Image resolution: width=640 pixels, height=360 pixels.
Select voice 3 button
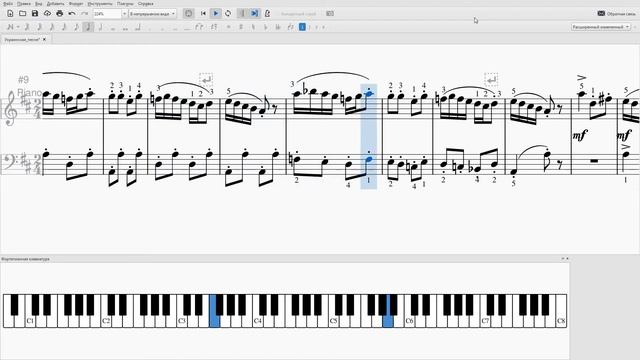click(317, 27)
